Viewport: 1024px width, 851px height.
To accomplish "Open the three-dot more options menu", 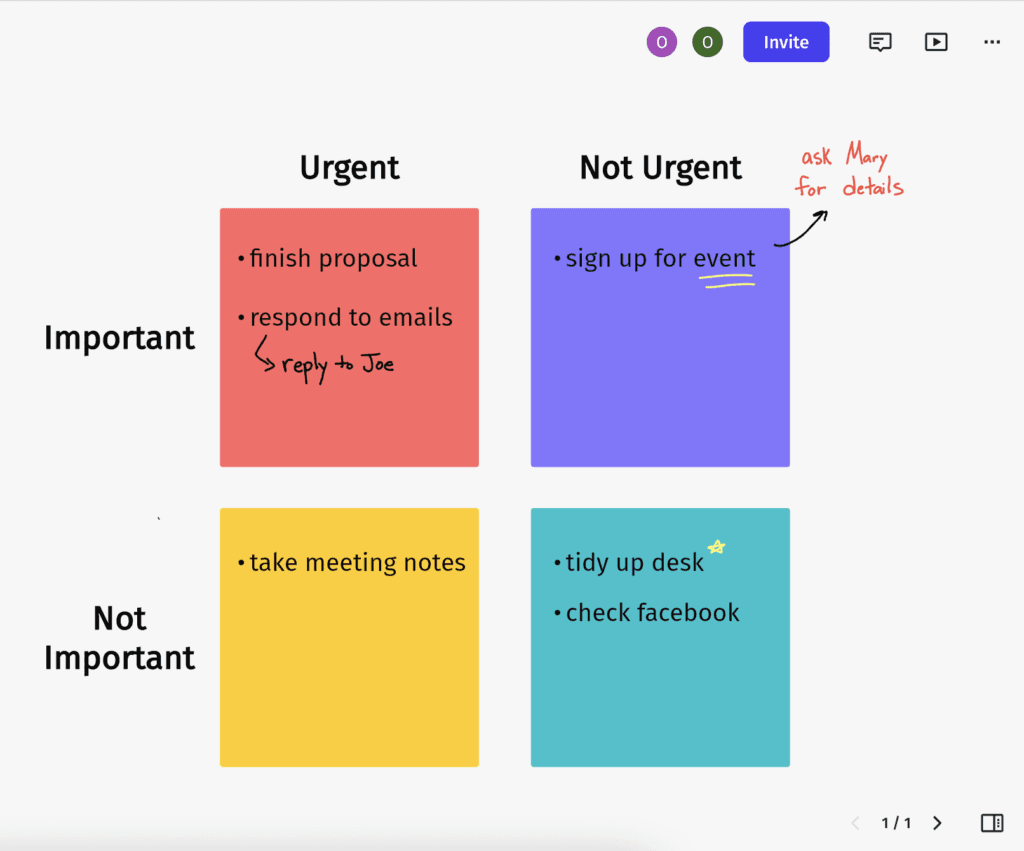I will click(x=992, y=42).
